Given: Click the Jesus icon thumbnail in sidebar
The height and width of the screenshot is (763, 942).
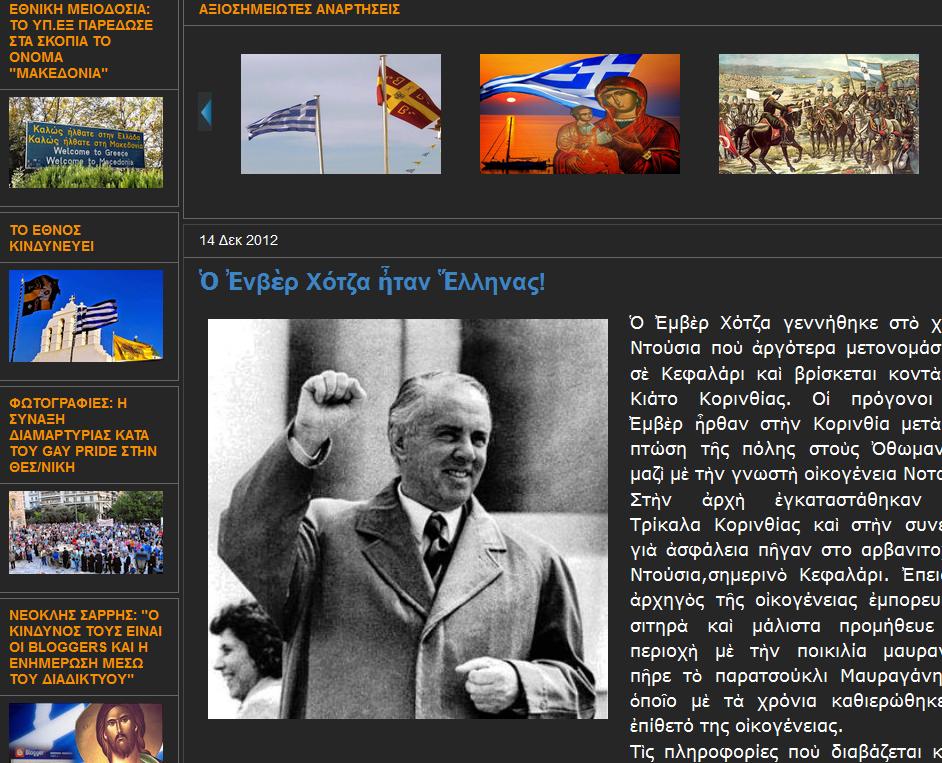Looking at the screenshot, I should tap(86, 732).
